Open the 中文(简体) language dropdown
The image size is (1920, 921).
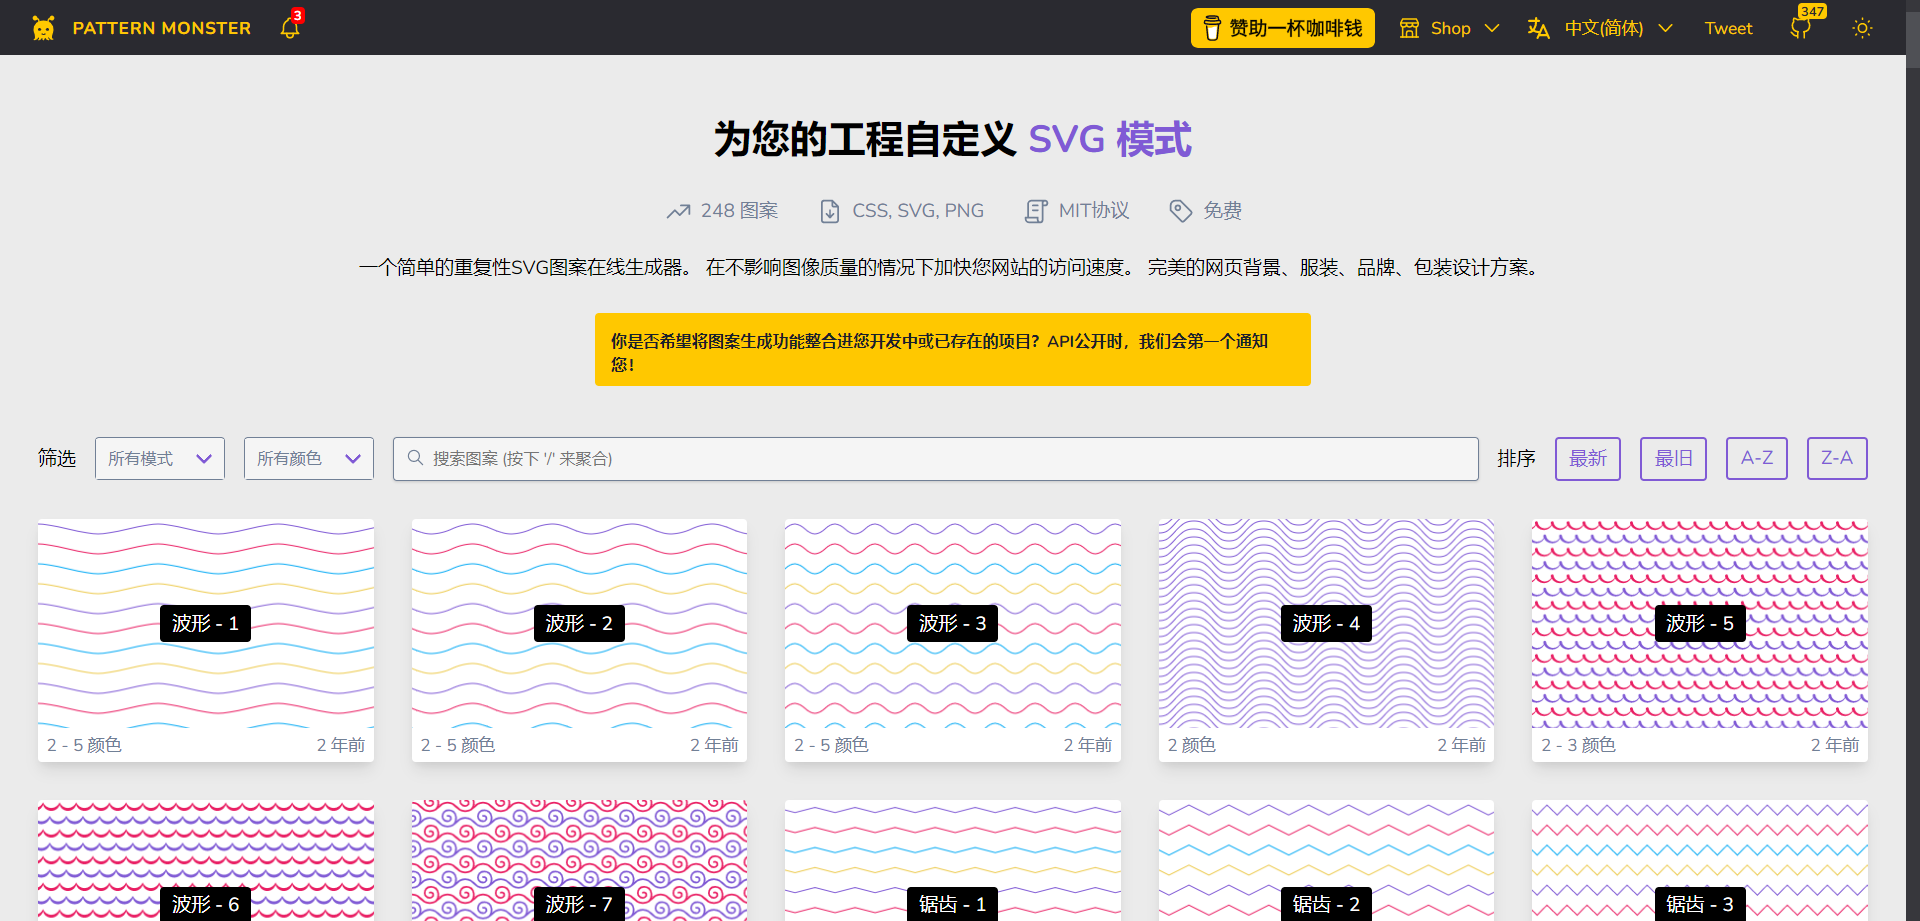click(x=1600, y=28)
